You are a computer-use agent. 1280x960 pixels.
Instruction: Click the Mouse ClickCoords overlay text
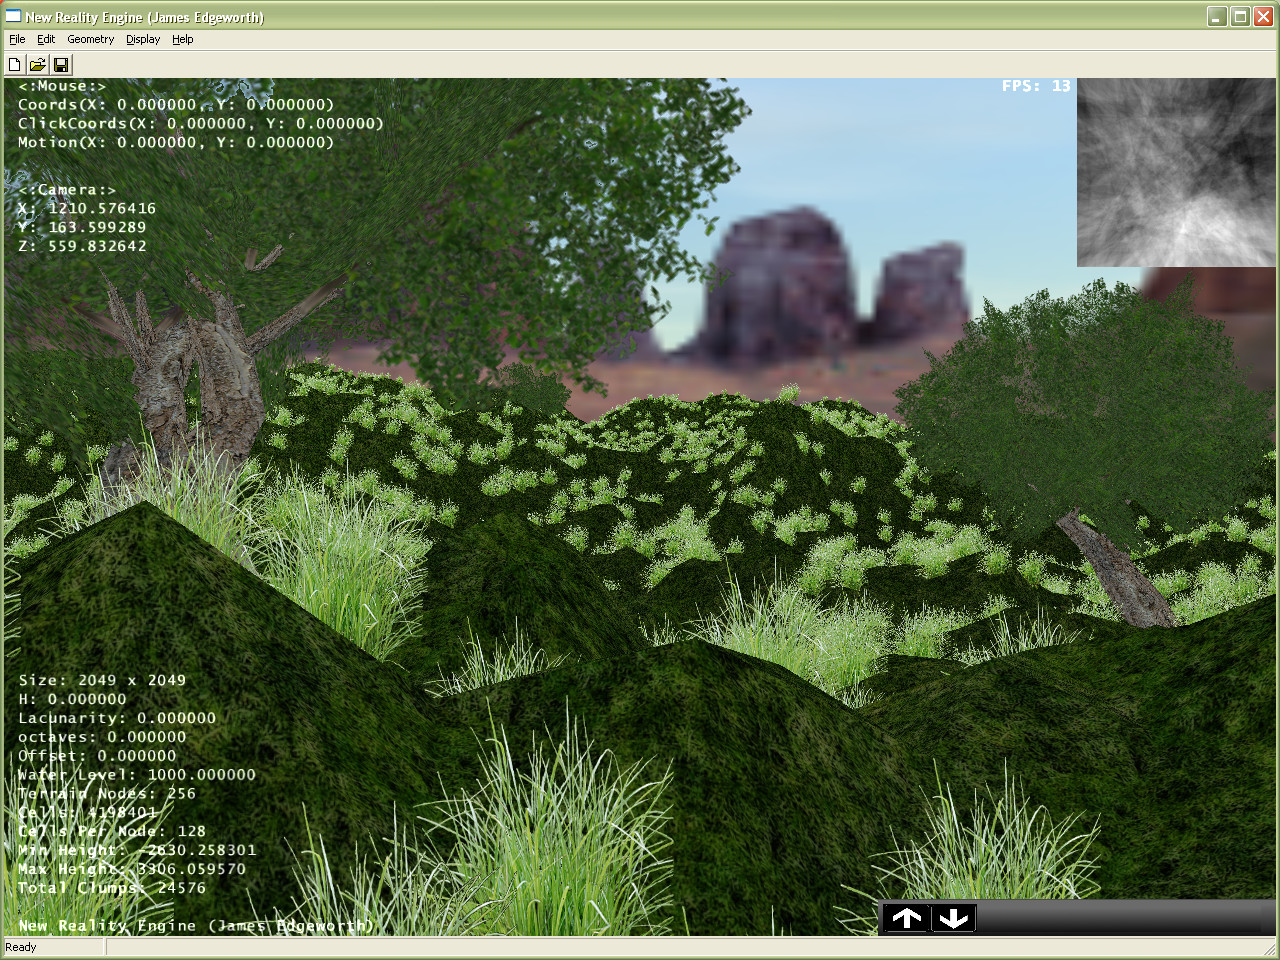coord(199,123)
